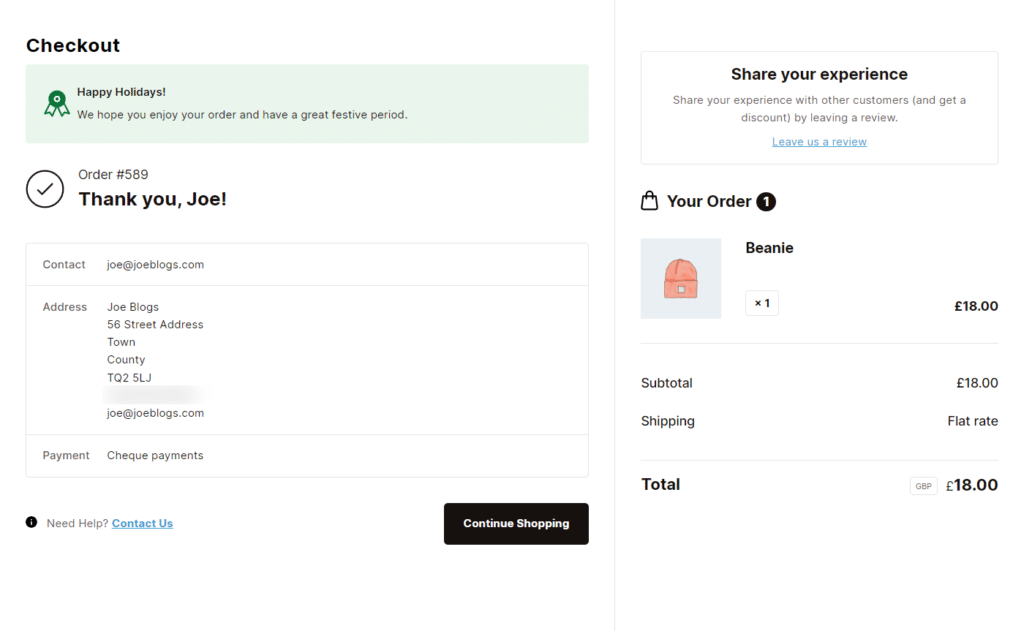The height and width of the screenshot is (631, 1024).
Task: Click the quantity badge showing x 1
Action: pos(761,302)
